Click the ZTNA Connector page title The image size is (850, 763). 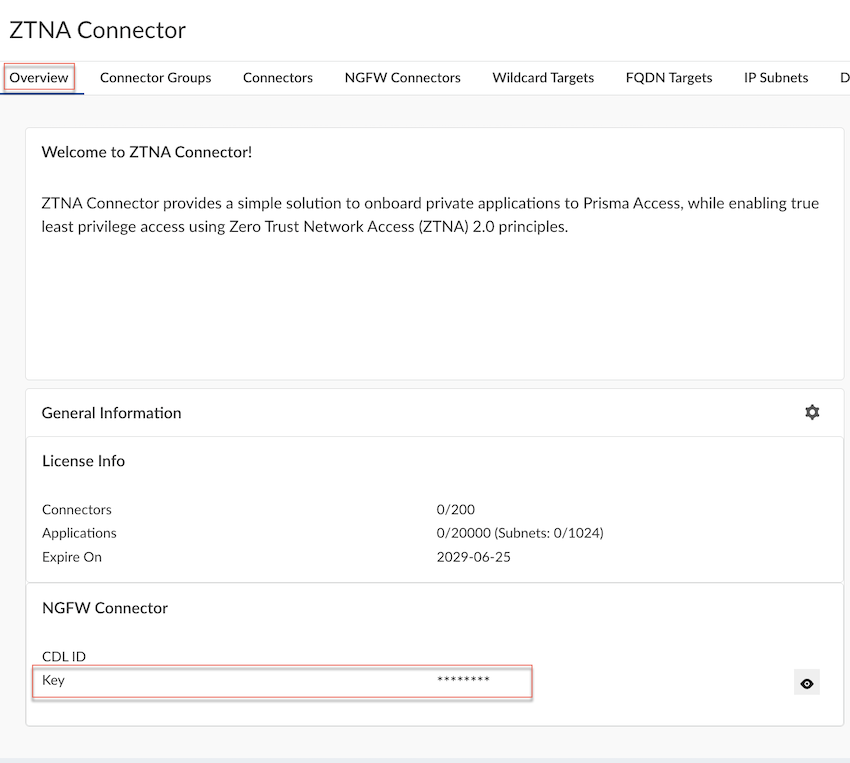[97, 30]
